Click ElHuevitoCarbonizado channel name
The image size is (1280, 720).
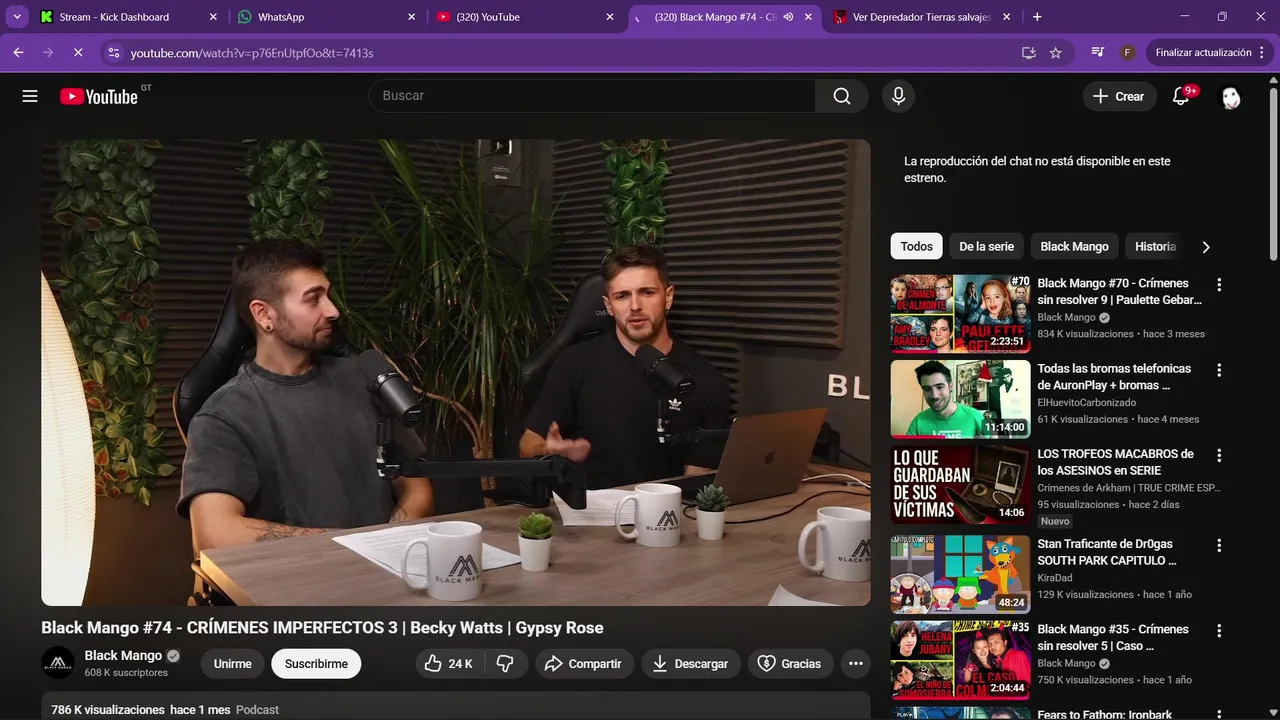(1087, 402)
